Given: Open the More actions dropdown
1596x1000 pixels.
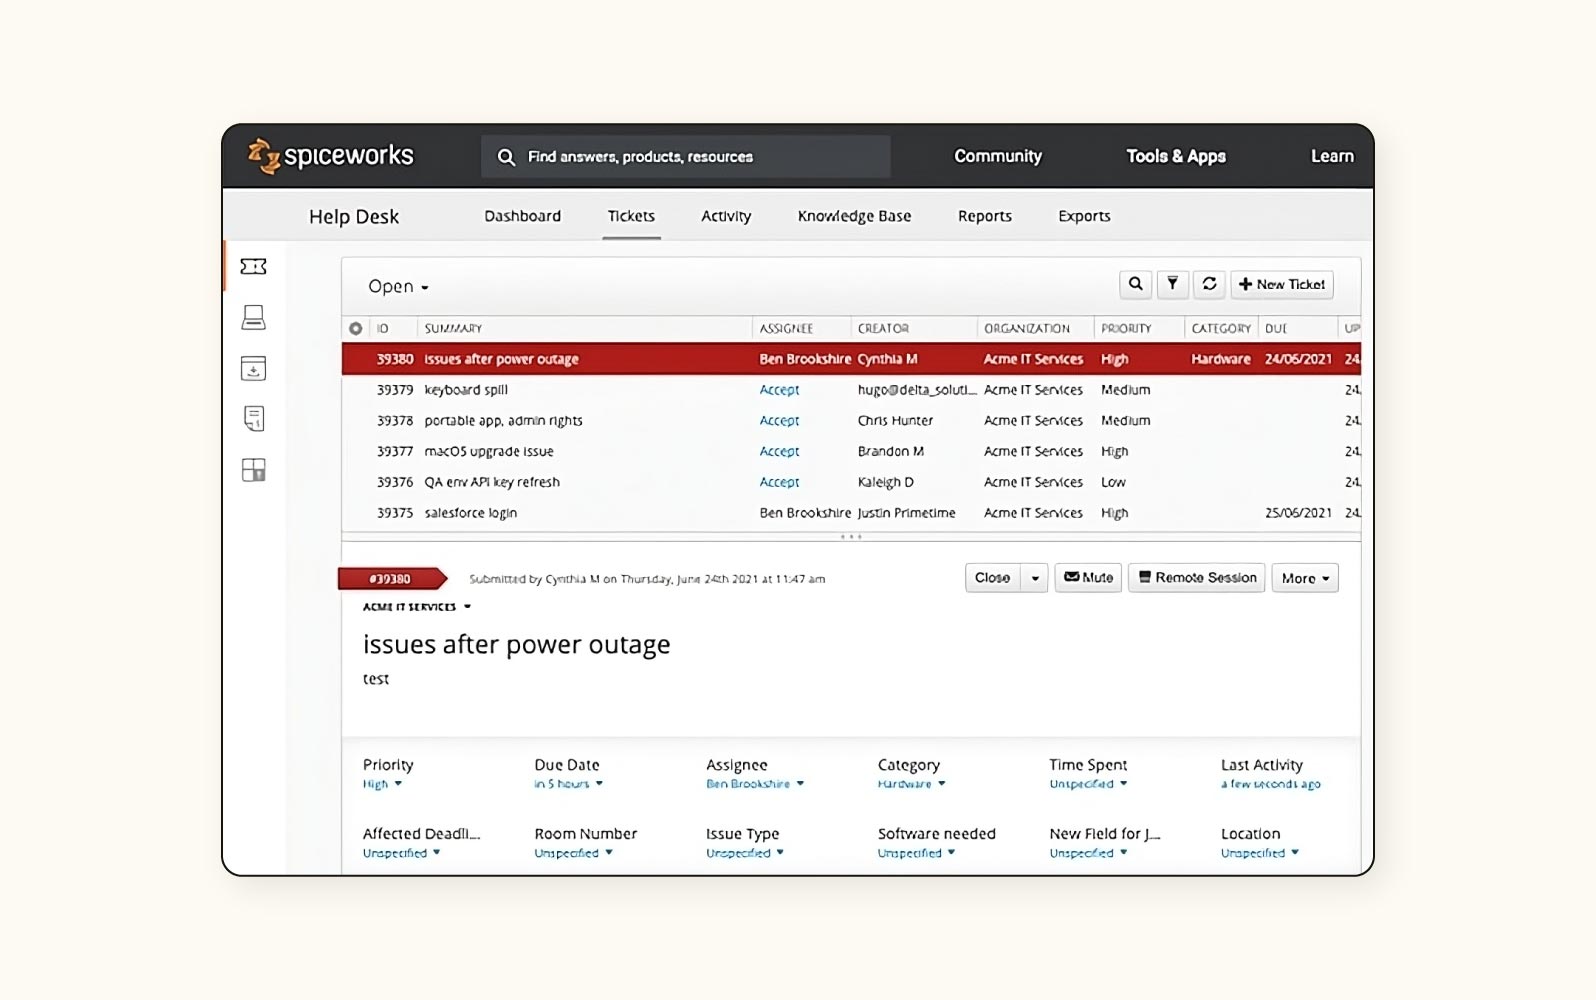Looking at the screenshot, I should tap(1305, 578).
